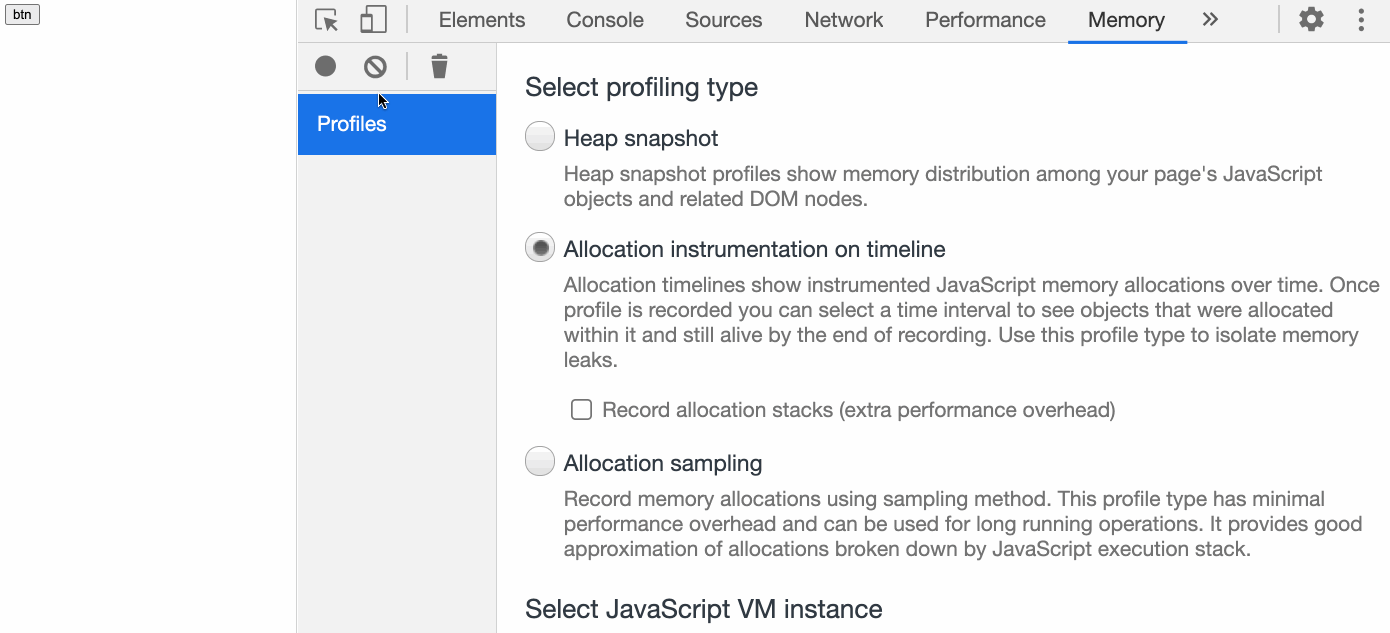The width and height of the screenshot is (1390, 633).
Task: Expand the more tabs chevron
Action: (1210, 20)
